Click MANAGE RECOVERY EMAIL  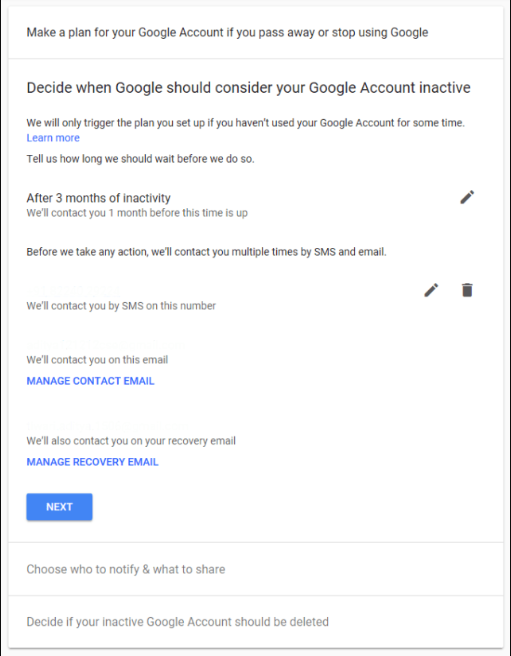[x=92, y=462]
